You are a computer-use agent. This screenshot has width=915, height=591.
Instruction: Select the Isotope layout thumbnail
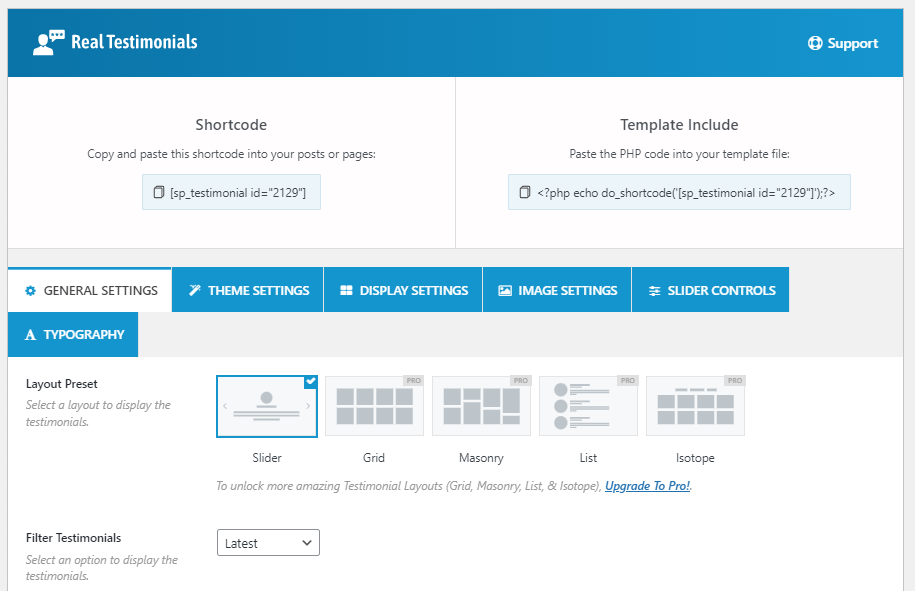coord(695,406)
